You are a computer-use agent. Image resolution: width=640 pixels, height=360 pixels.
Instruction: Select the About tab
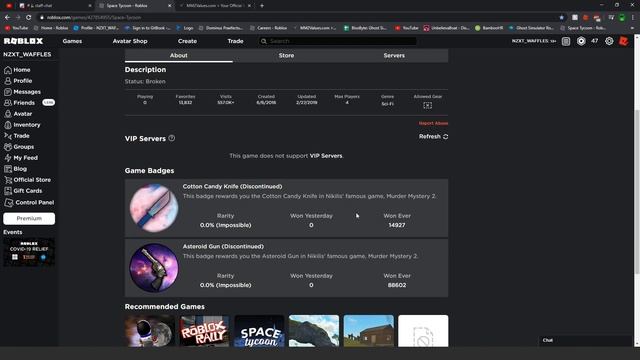[179, 56]
